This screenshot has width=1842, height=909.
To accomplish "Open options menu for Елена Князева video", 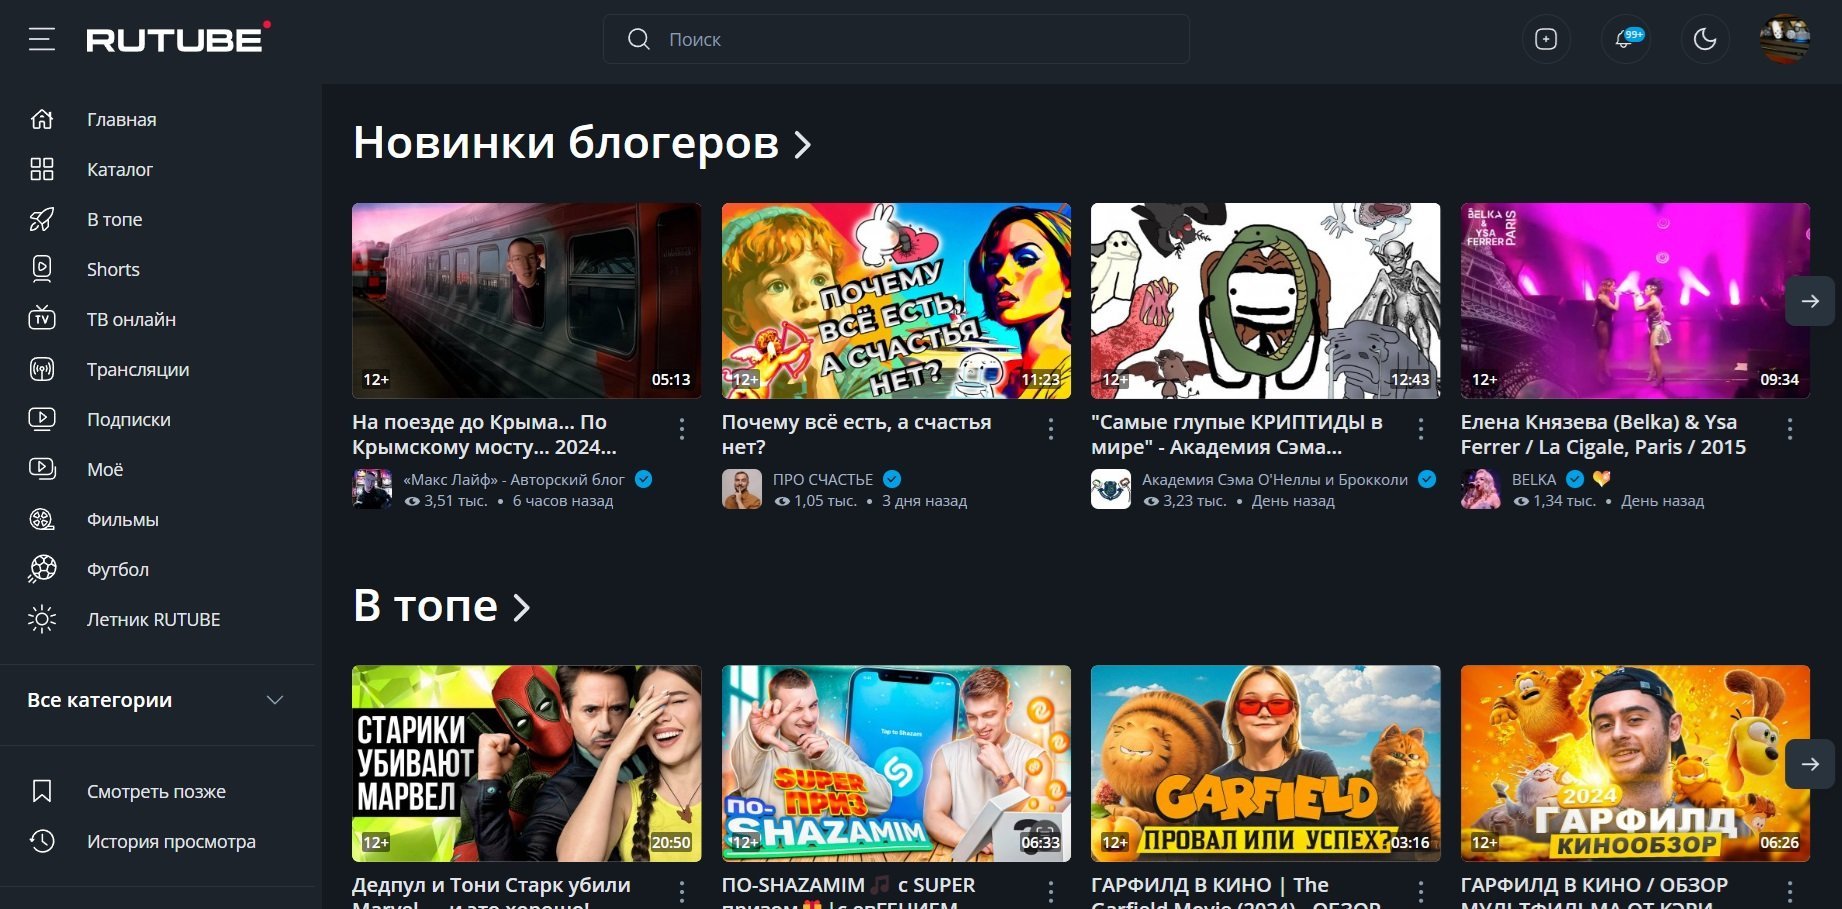I will (1790, 429).
